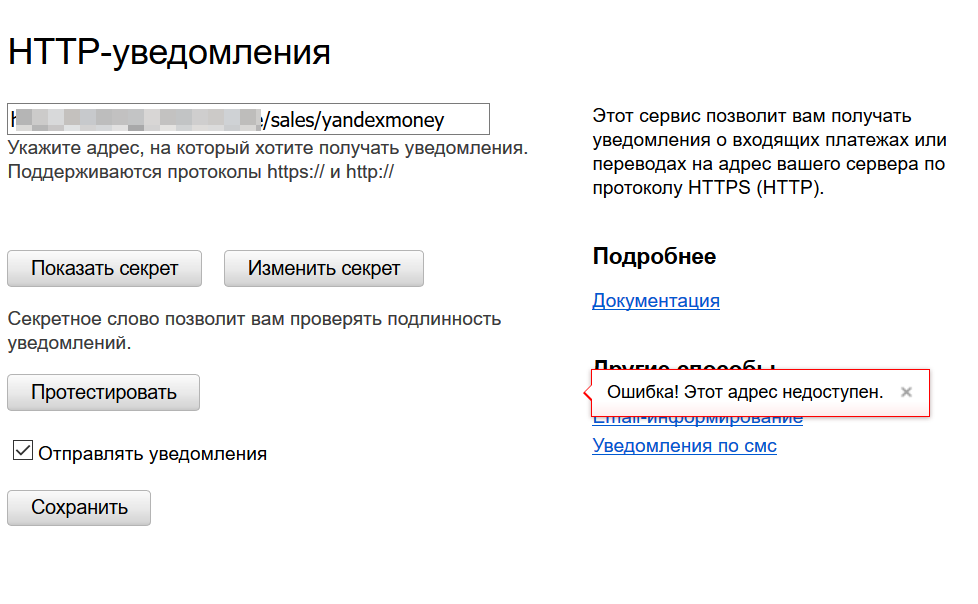
Task: Click the "Секретное слово позволит" description text
Action: coord(254,319)
